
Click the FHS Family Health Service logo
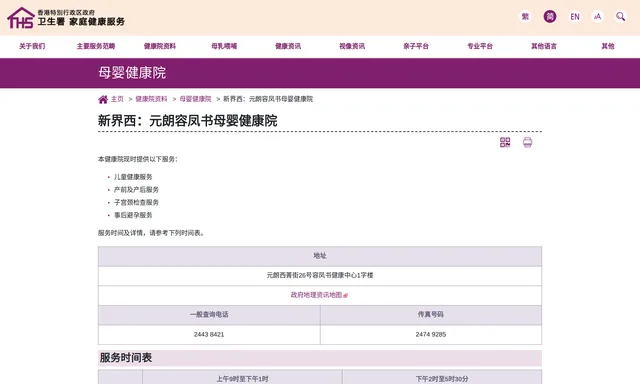point(66,18)
